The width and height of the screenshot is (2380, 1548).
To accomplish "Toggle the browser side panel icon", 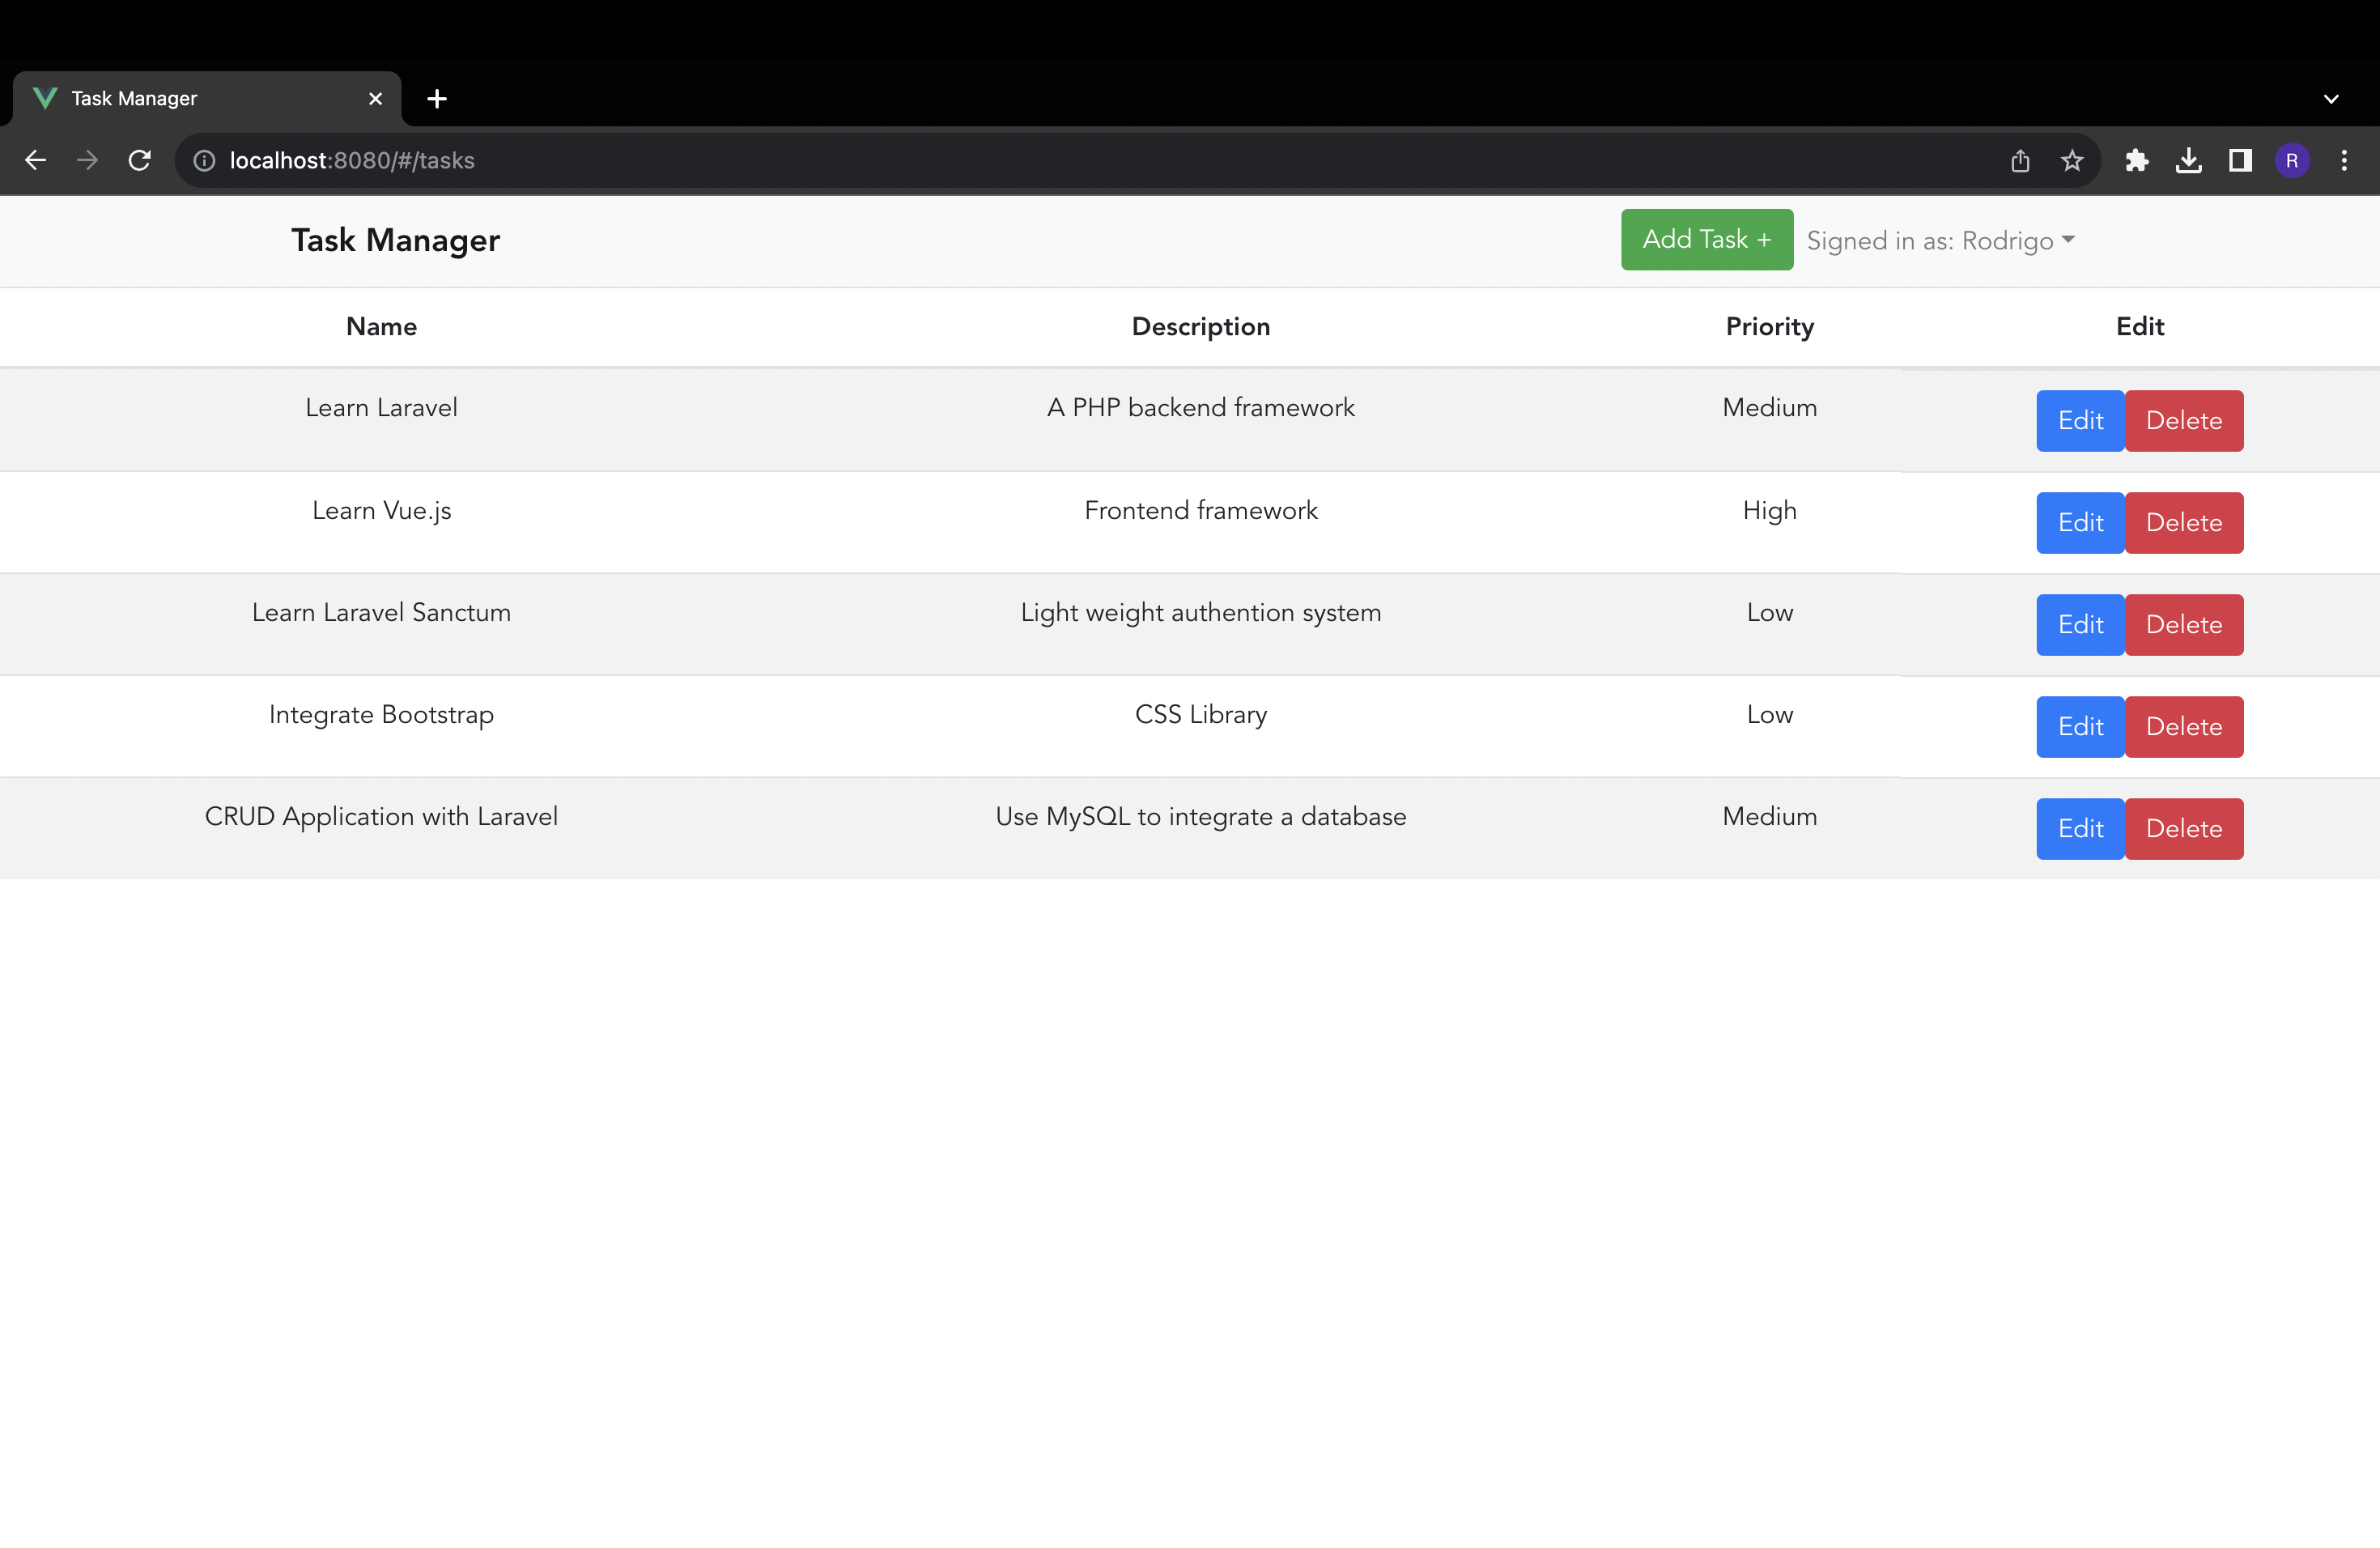I will tap(2240, 160).
